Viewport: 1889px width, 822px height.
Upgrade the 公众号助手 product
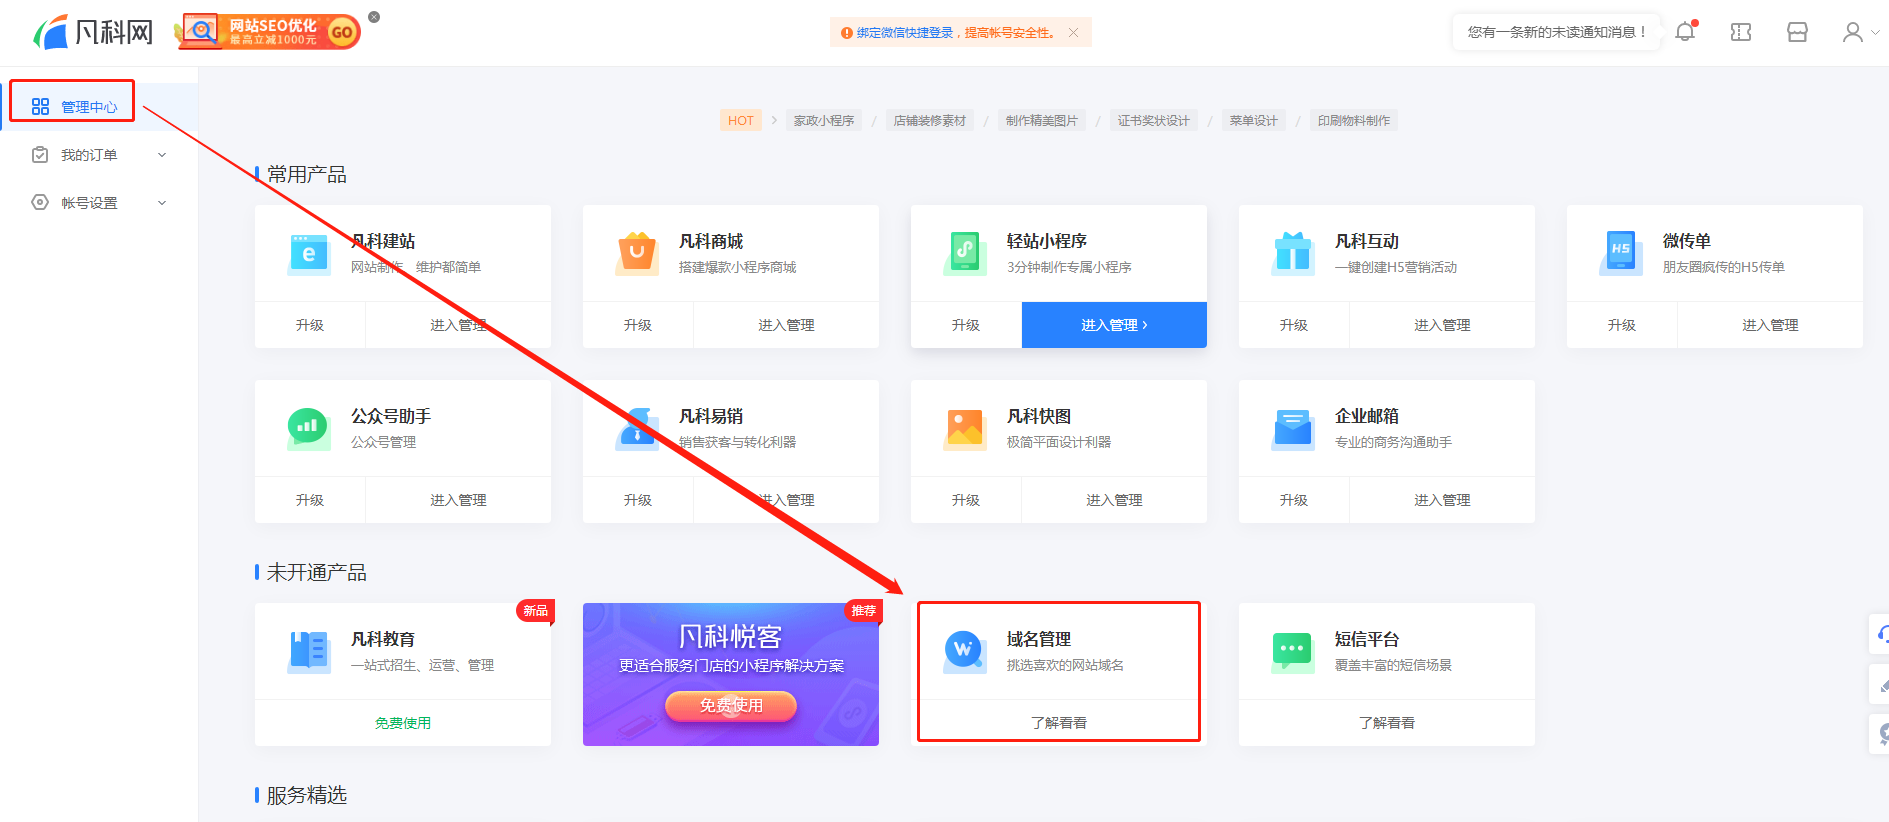click(x=310, y=500)
